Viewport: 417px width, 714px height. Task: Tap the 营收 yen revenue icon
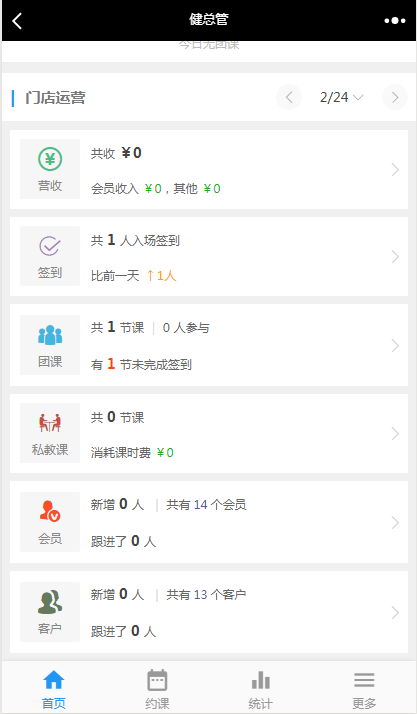[x=50, y=159]
